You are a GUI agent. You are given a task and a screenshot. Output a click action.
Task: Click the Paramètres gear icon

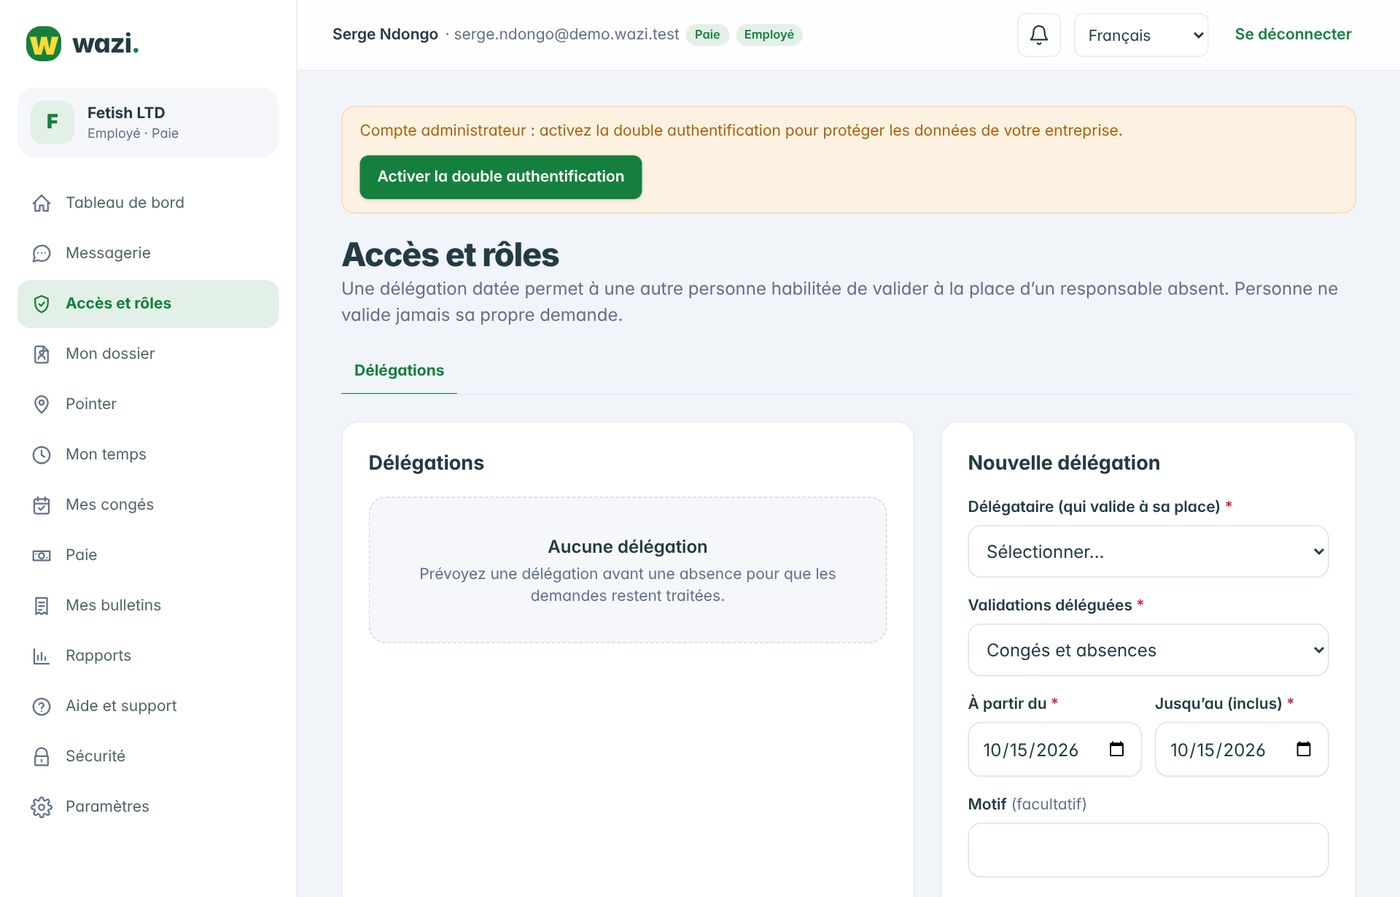pyautogui.click(x=41, y=807)
